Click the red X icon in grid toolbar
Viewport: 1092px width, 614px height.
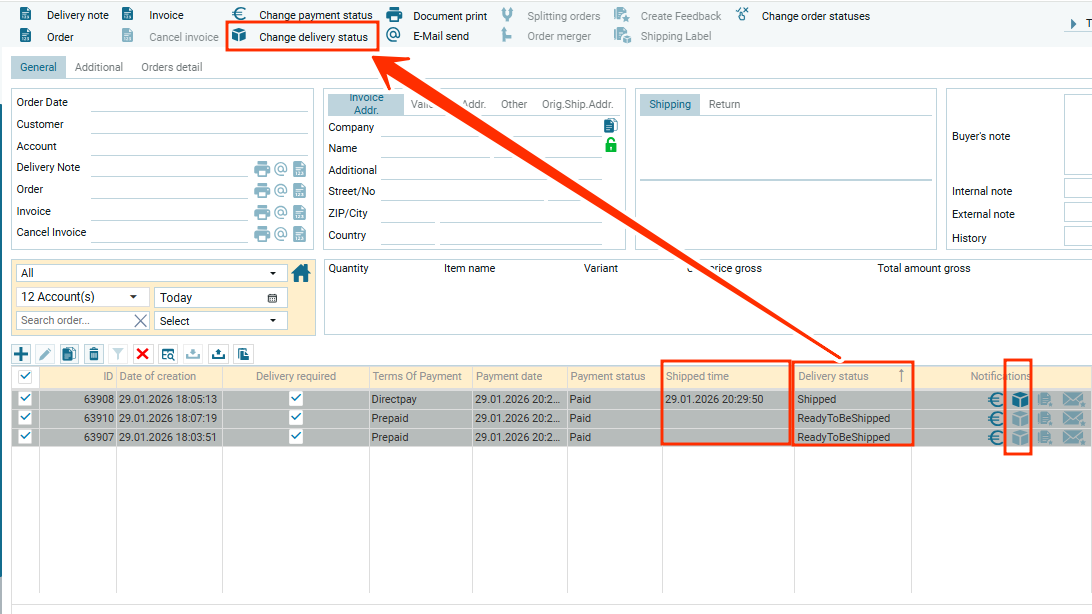142,354
